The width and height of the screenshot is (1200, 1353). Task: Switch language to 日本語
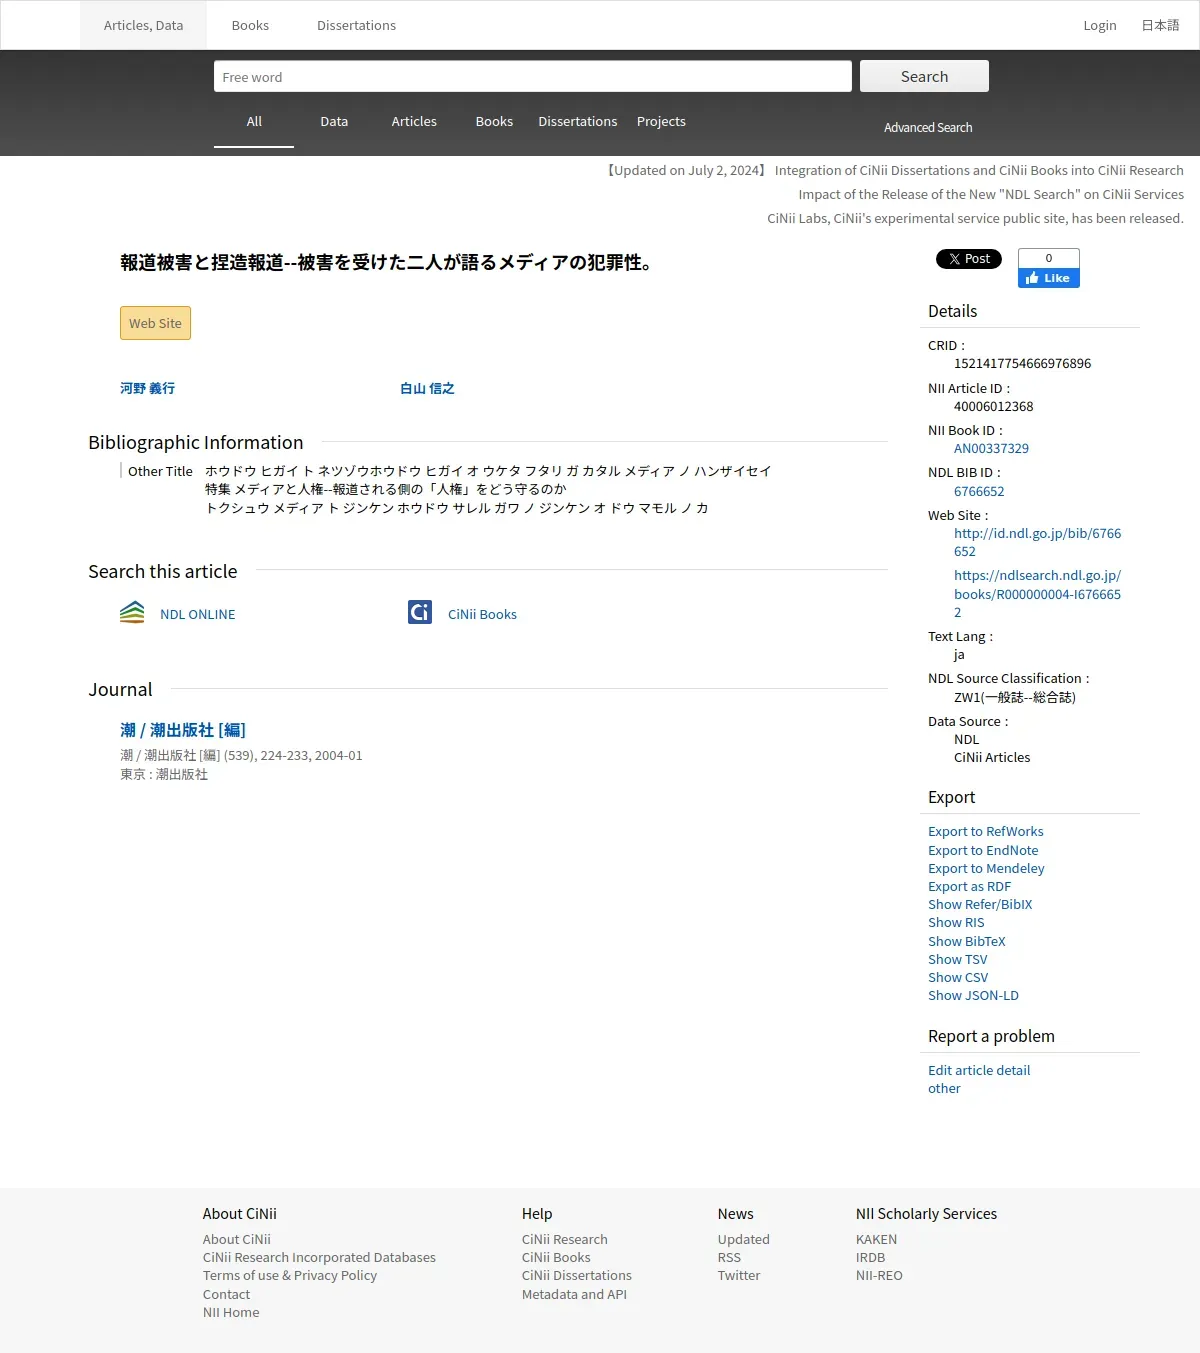[x=1161, y=25]
